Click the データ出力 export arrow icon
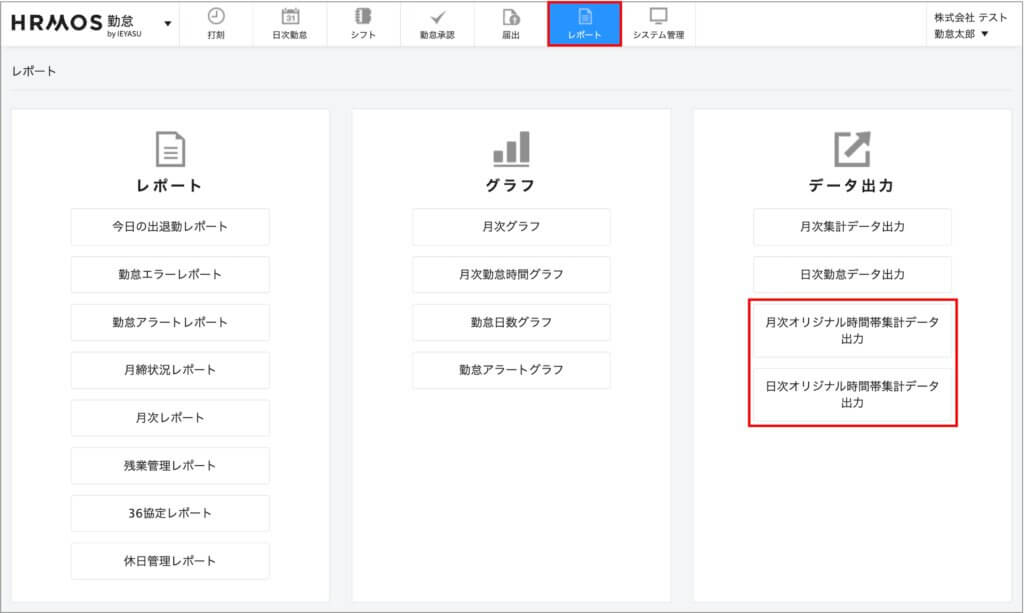 [x=852, y=149]
